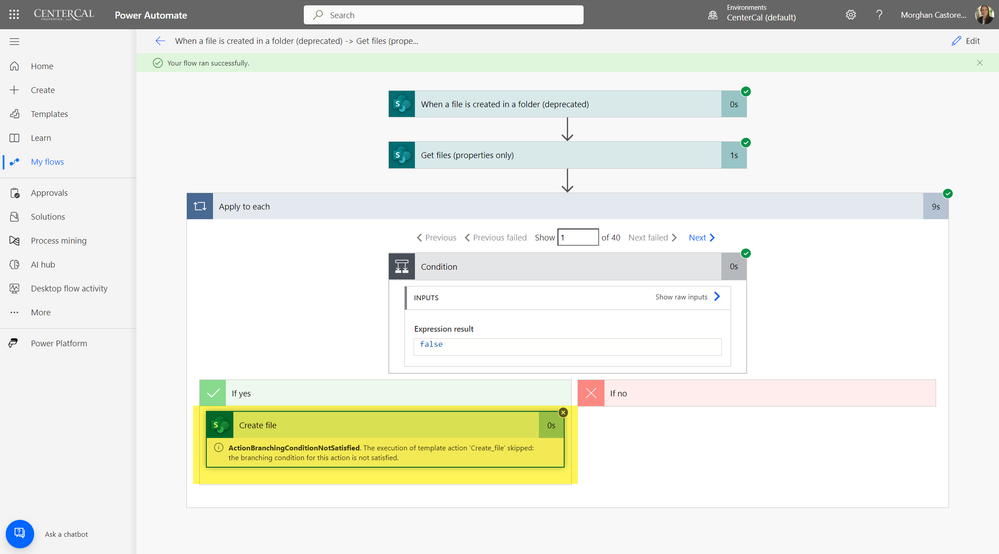Click the SharePoint icon on Get files step

[401, 155]
